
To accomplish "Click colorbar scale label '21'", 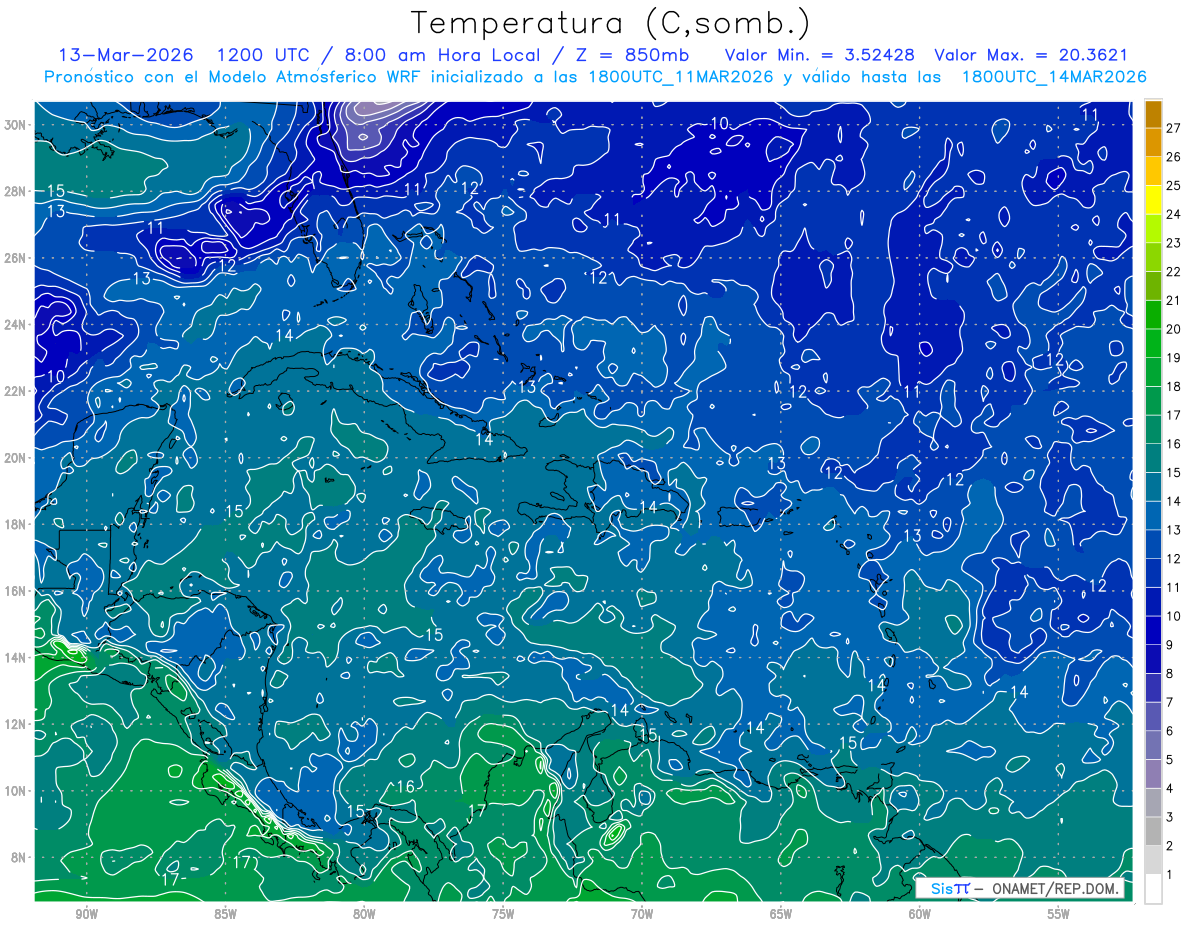I will click(x=1174, y=300).
